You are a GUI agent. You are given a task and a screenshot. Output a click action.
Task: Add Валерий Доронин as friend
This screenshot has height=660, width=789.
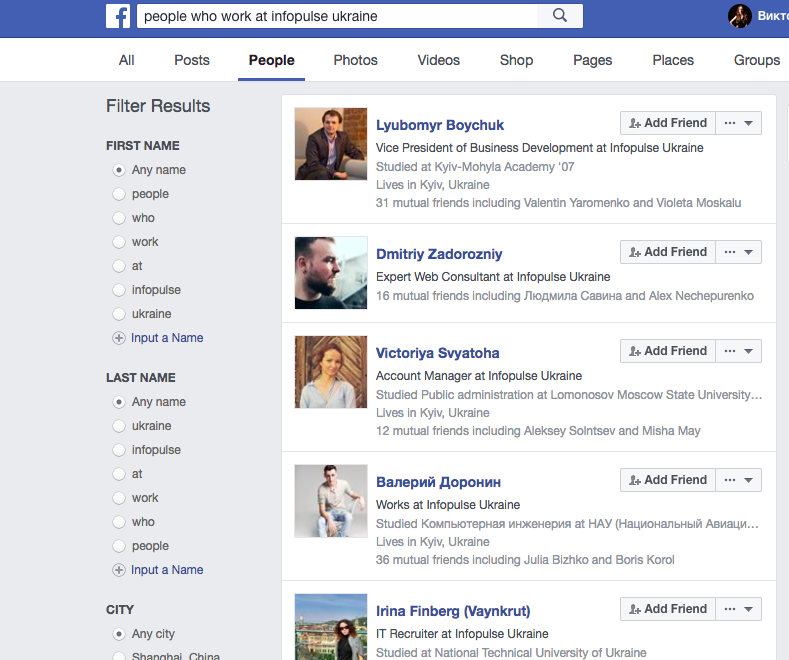pyautogui.click(x=668, y=480)
